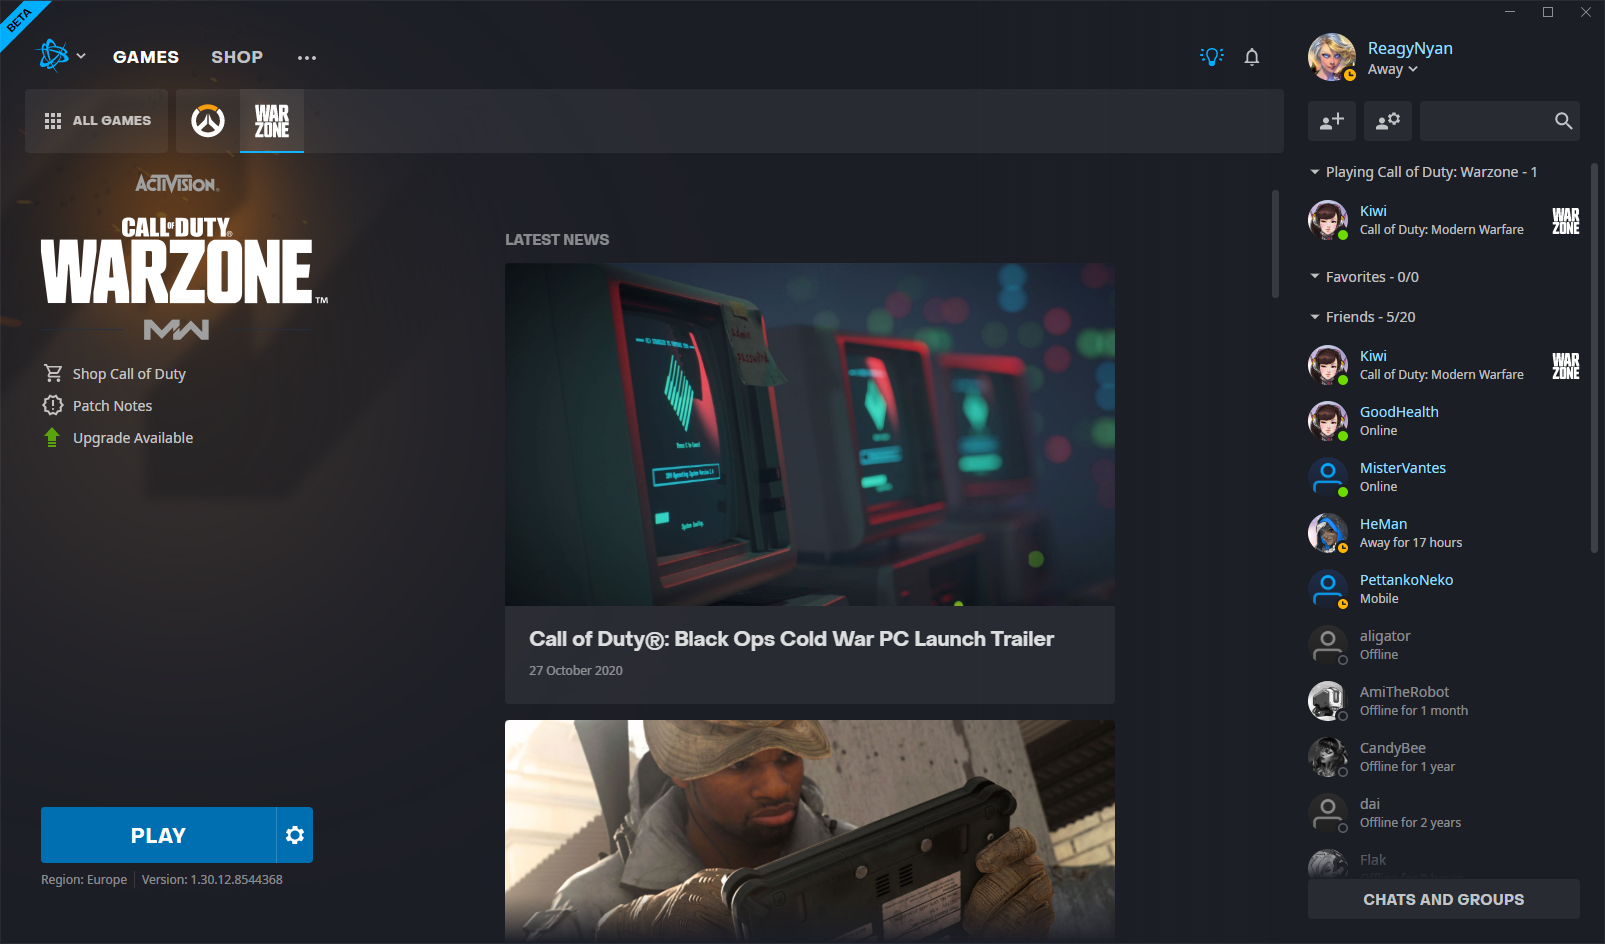1605x944 pixels.
Task: Select the Overwatch game tab
Action: 208,121
